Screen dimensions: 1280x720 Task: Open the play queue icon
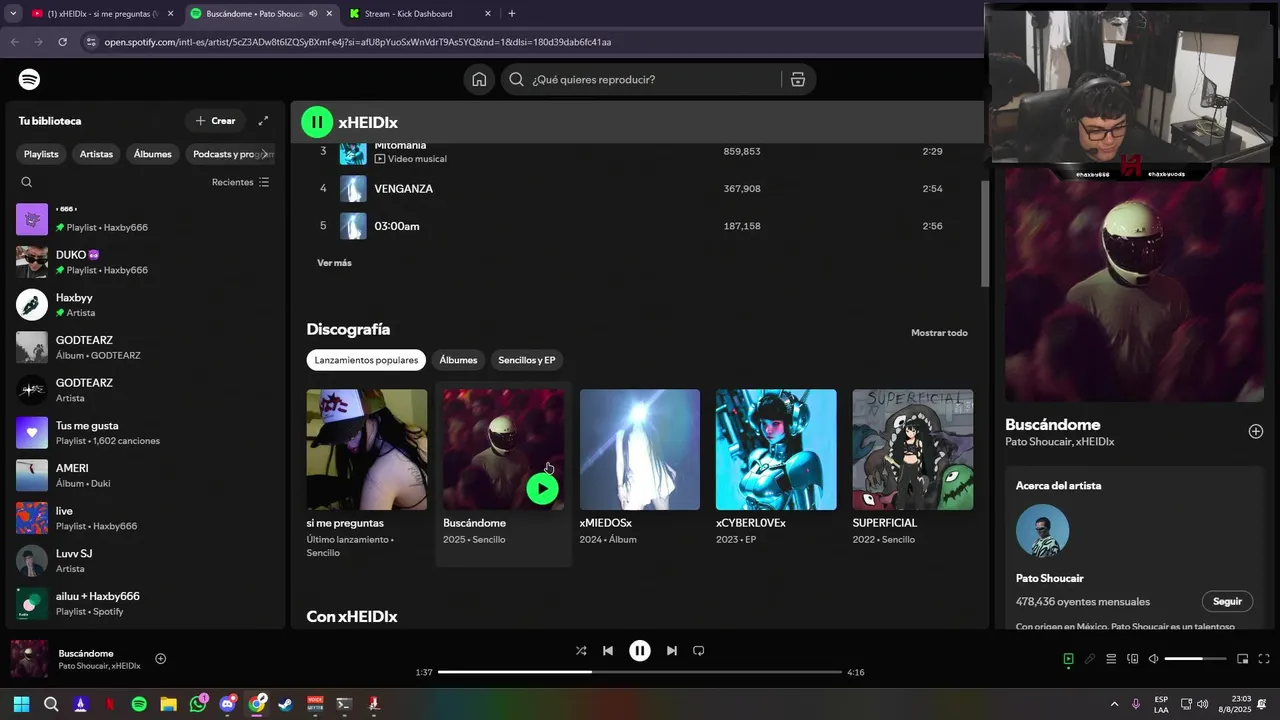click(x=1111, y=659)
